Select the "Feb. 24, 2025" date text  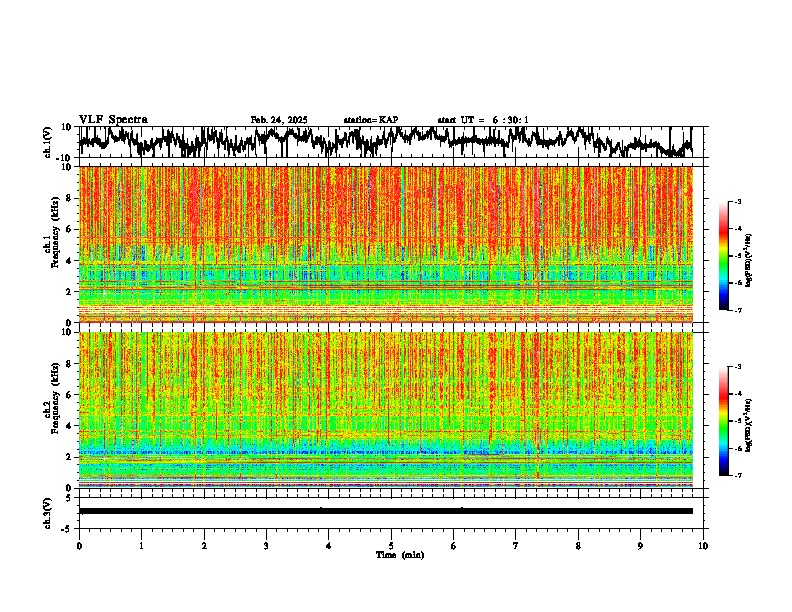click(x=279, y=120)
